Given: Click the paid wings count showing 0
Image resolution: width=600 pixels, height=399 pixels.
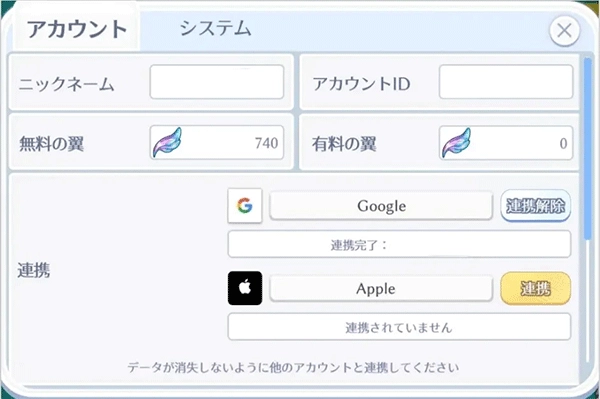Looking at the screenshot, I should (x=563, y=143).
